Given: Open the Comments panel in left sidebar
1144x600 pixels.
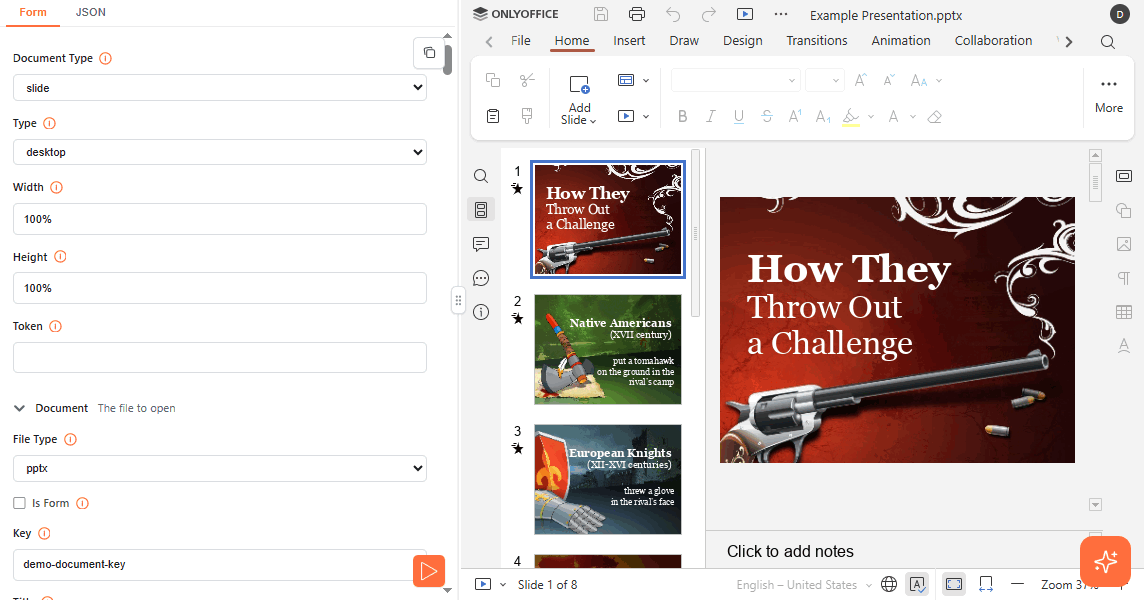Looking at the screenshot, I should 481,244.
